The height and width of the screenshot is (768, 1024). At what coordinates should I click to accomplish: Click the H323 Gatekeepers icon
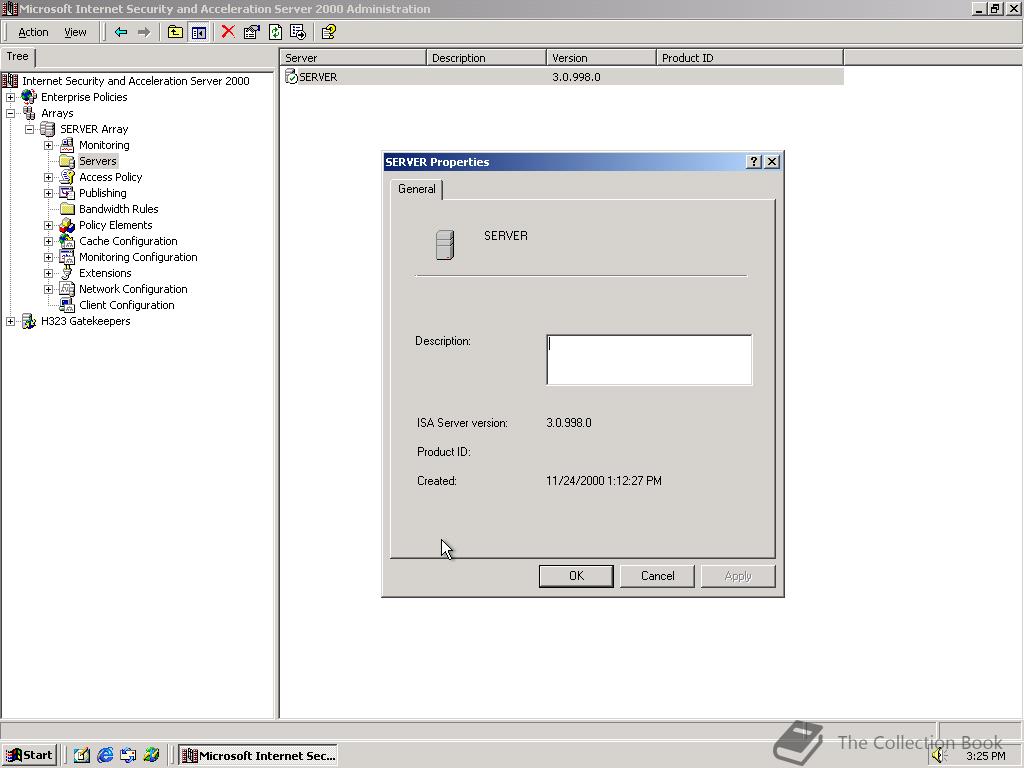coord(29,321)
